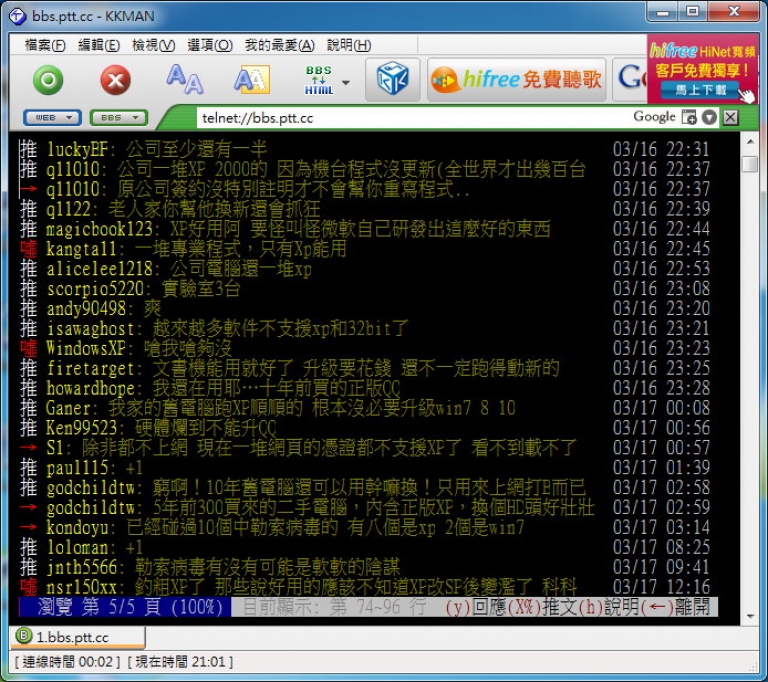
Task: Click the jnth5566 comment line
Action: click(364, 567)
